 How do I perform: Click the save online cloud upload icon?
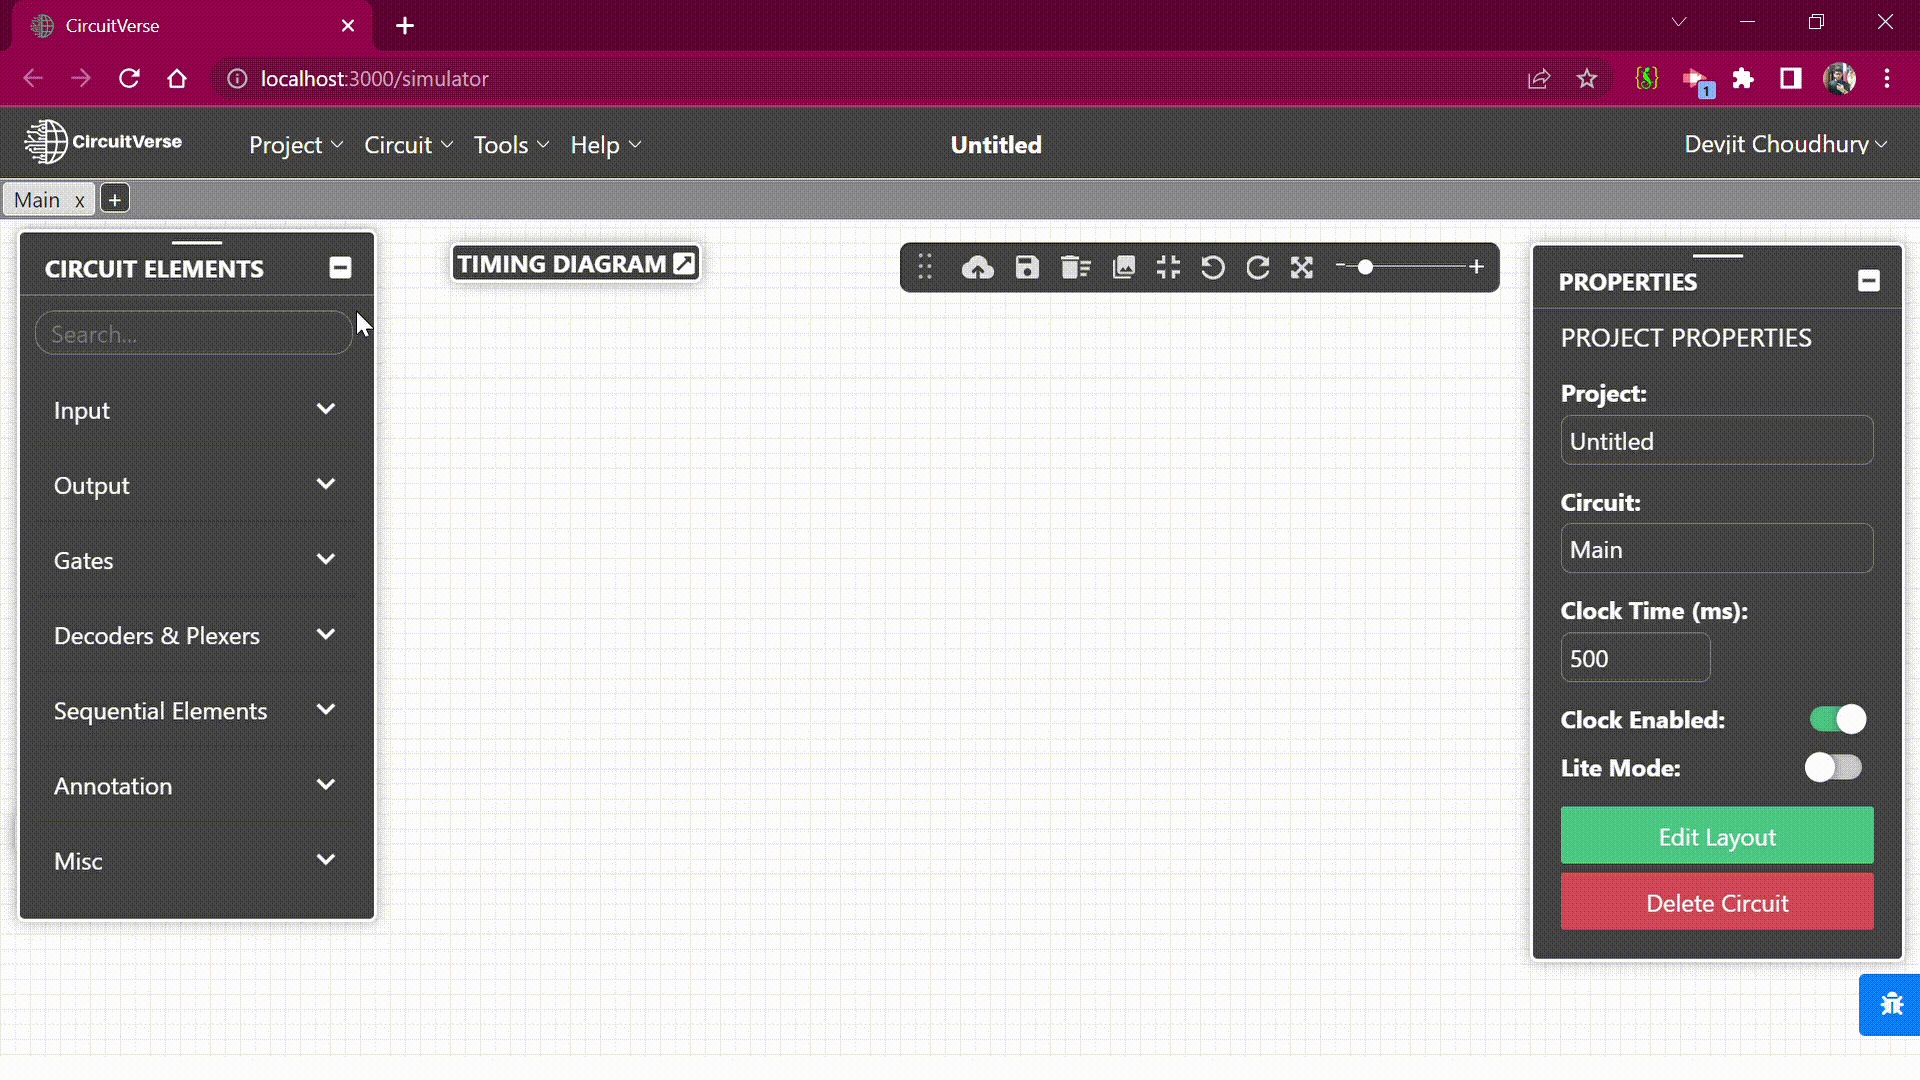click(977, 268)
